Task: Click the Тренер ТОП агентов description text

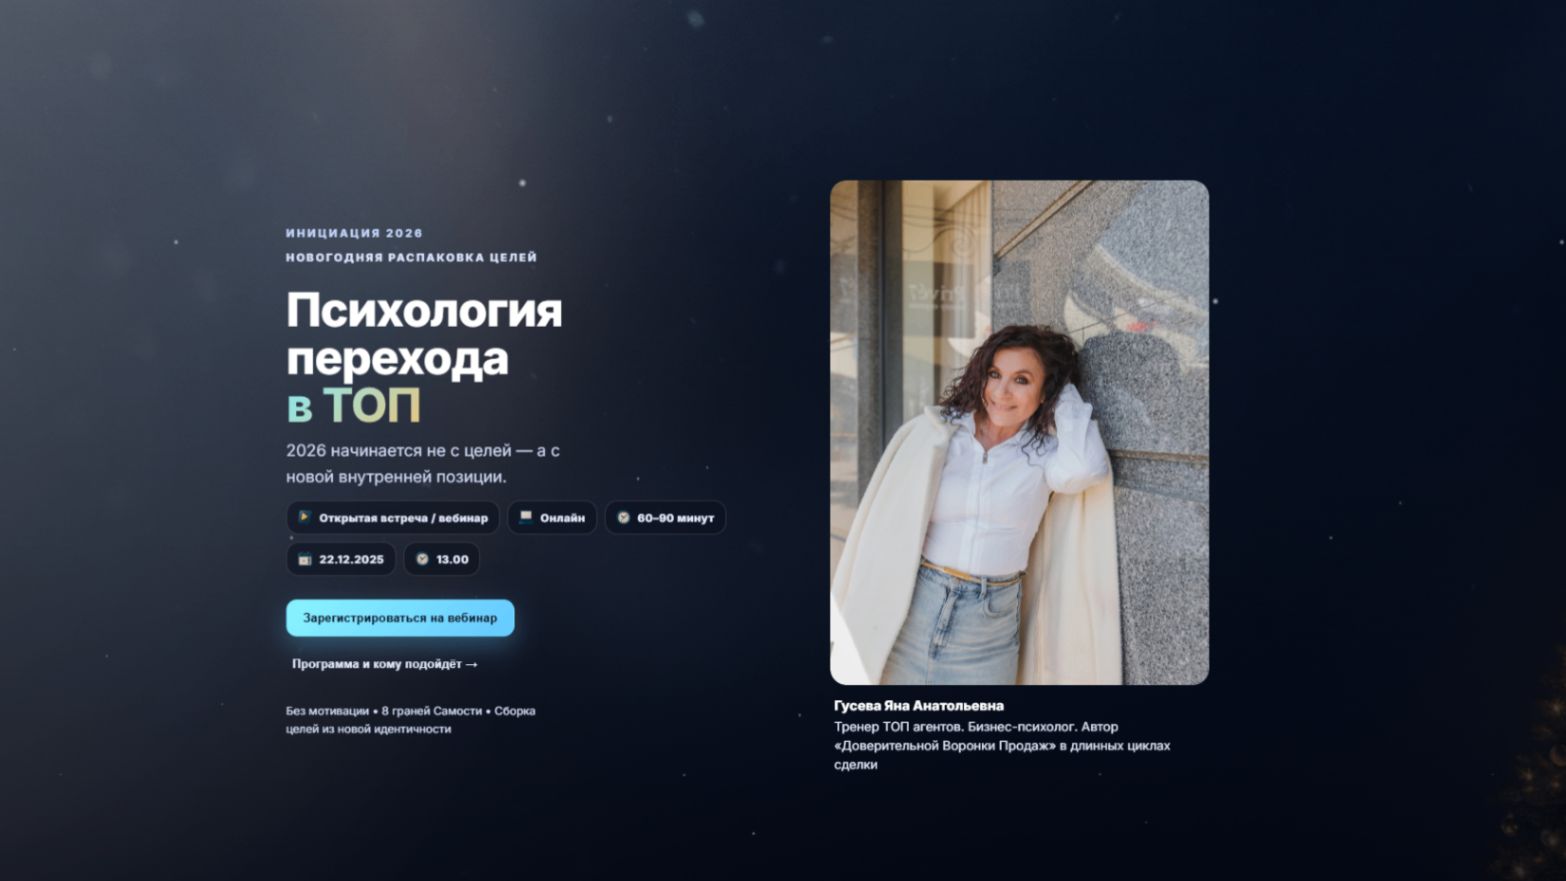Action: click(1002, 745)
